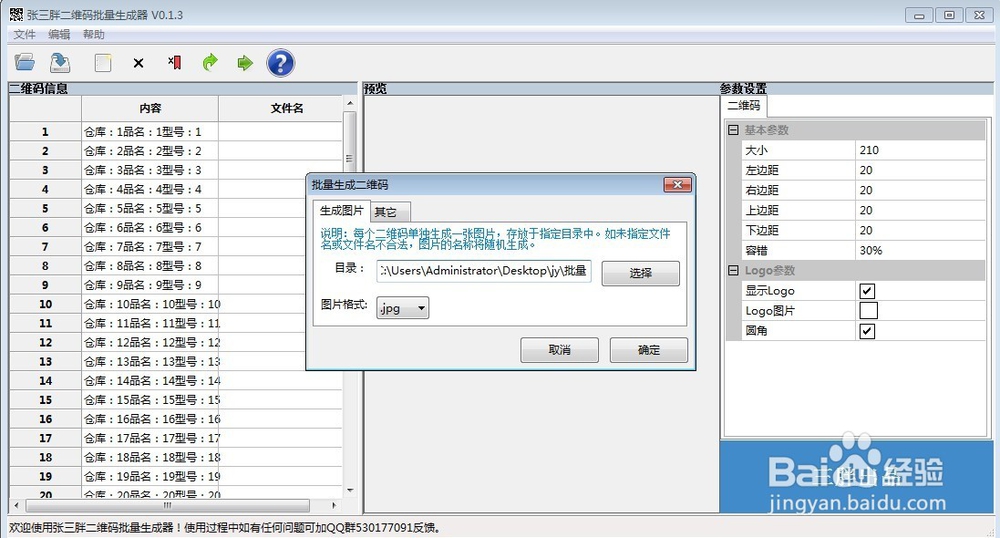1000x538 pixels.
Task: Click the 左边距 value field
Action: click(x=920, y=170)
